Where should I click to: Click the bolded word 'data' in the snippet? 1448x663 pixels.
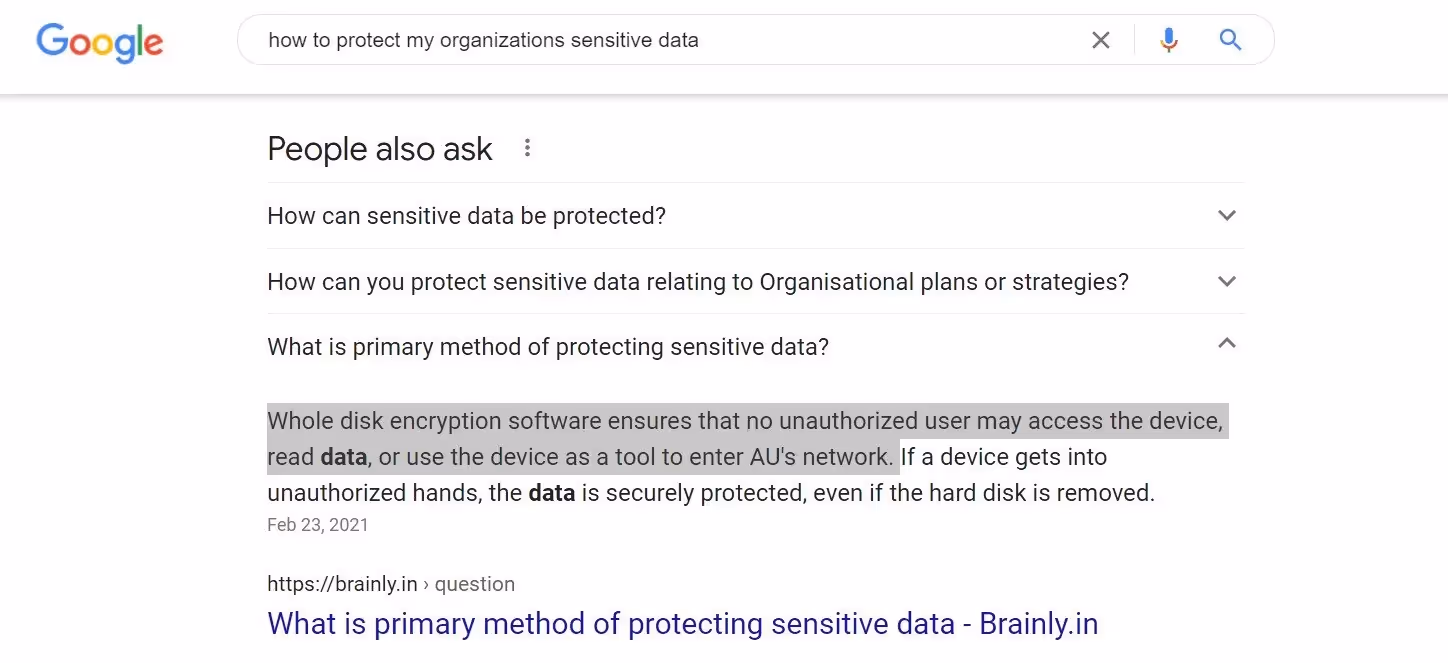pos(343,456)
